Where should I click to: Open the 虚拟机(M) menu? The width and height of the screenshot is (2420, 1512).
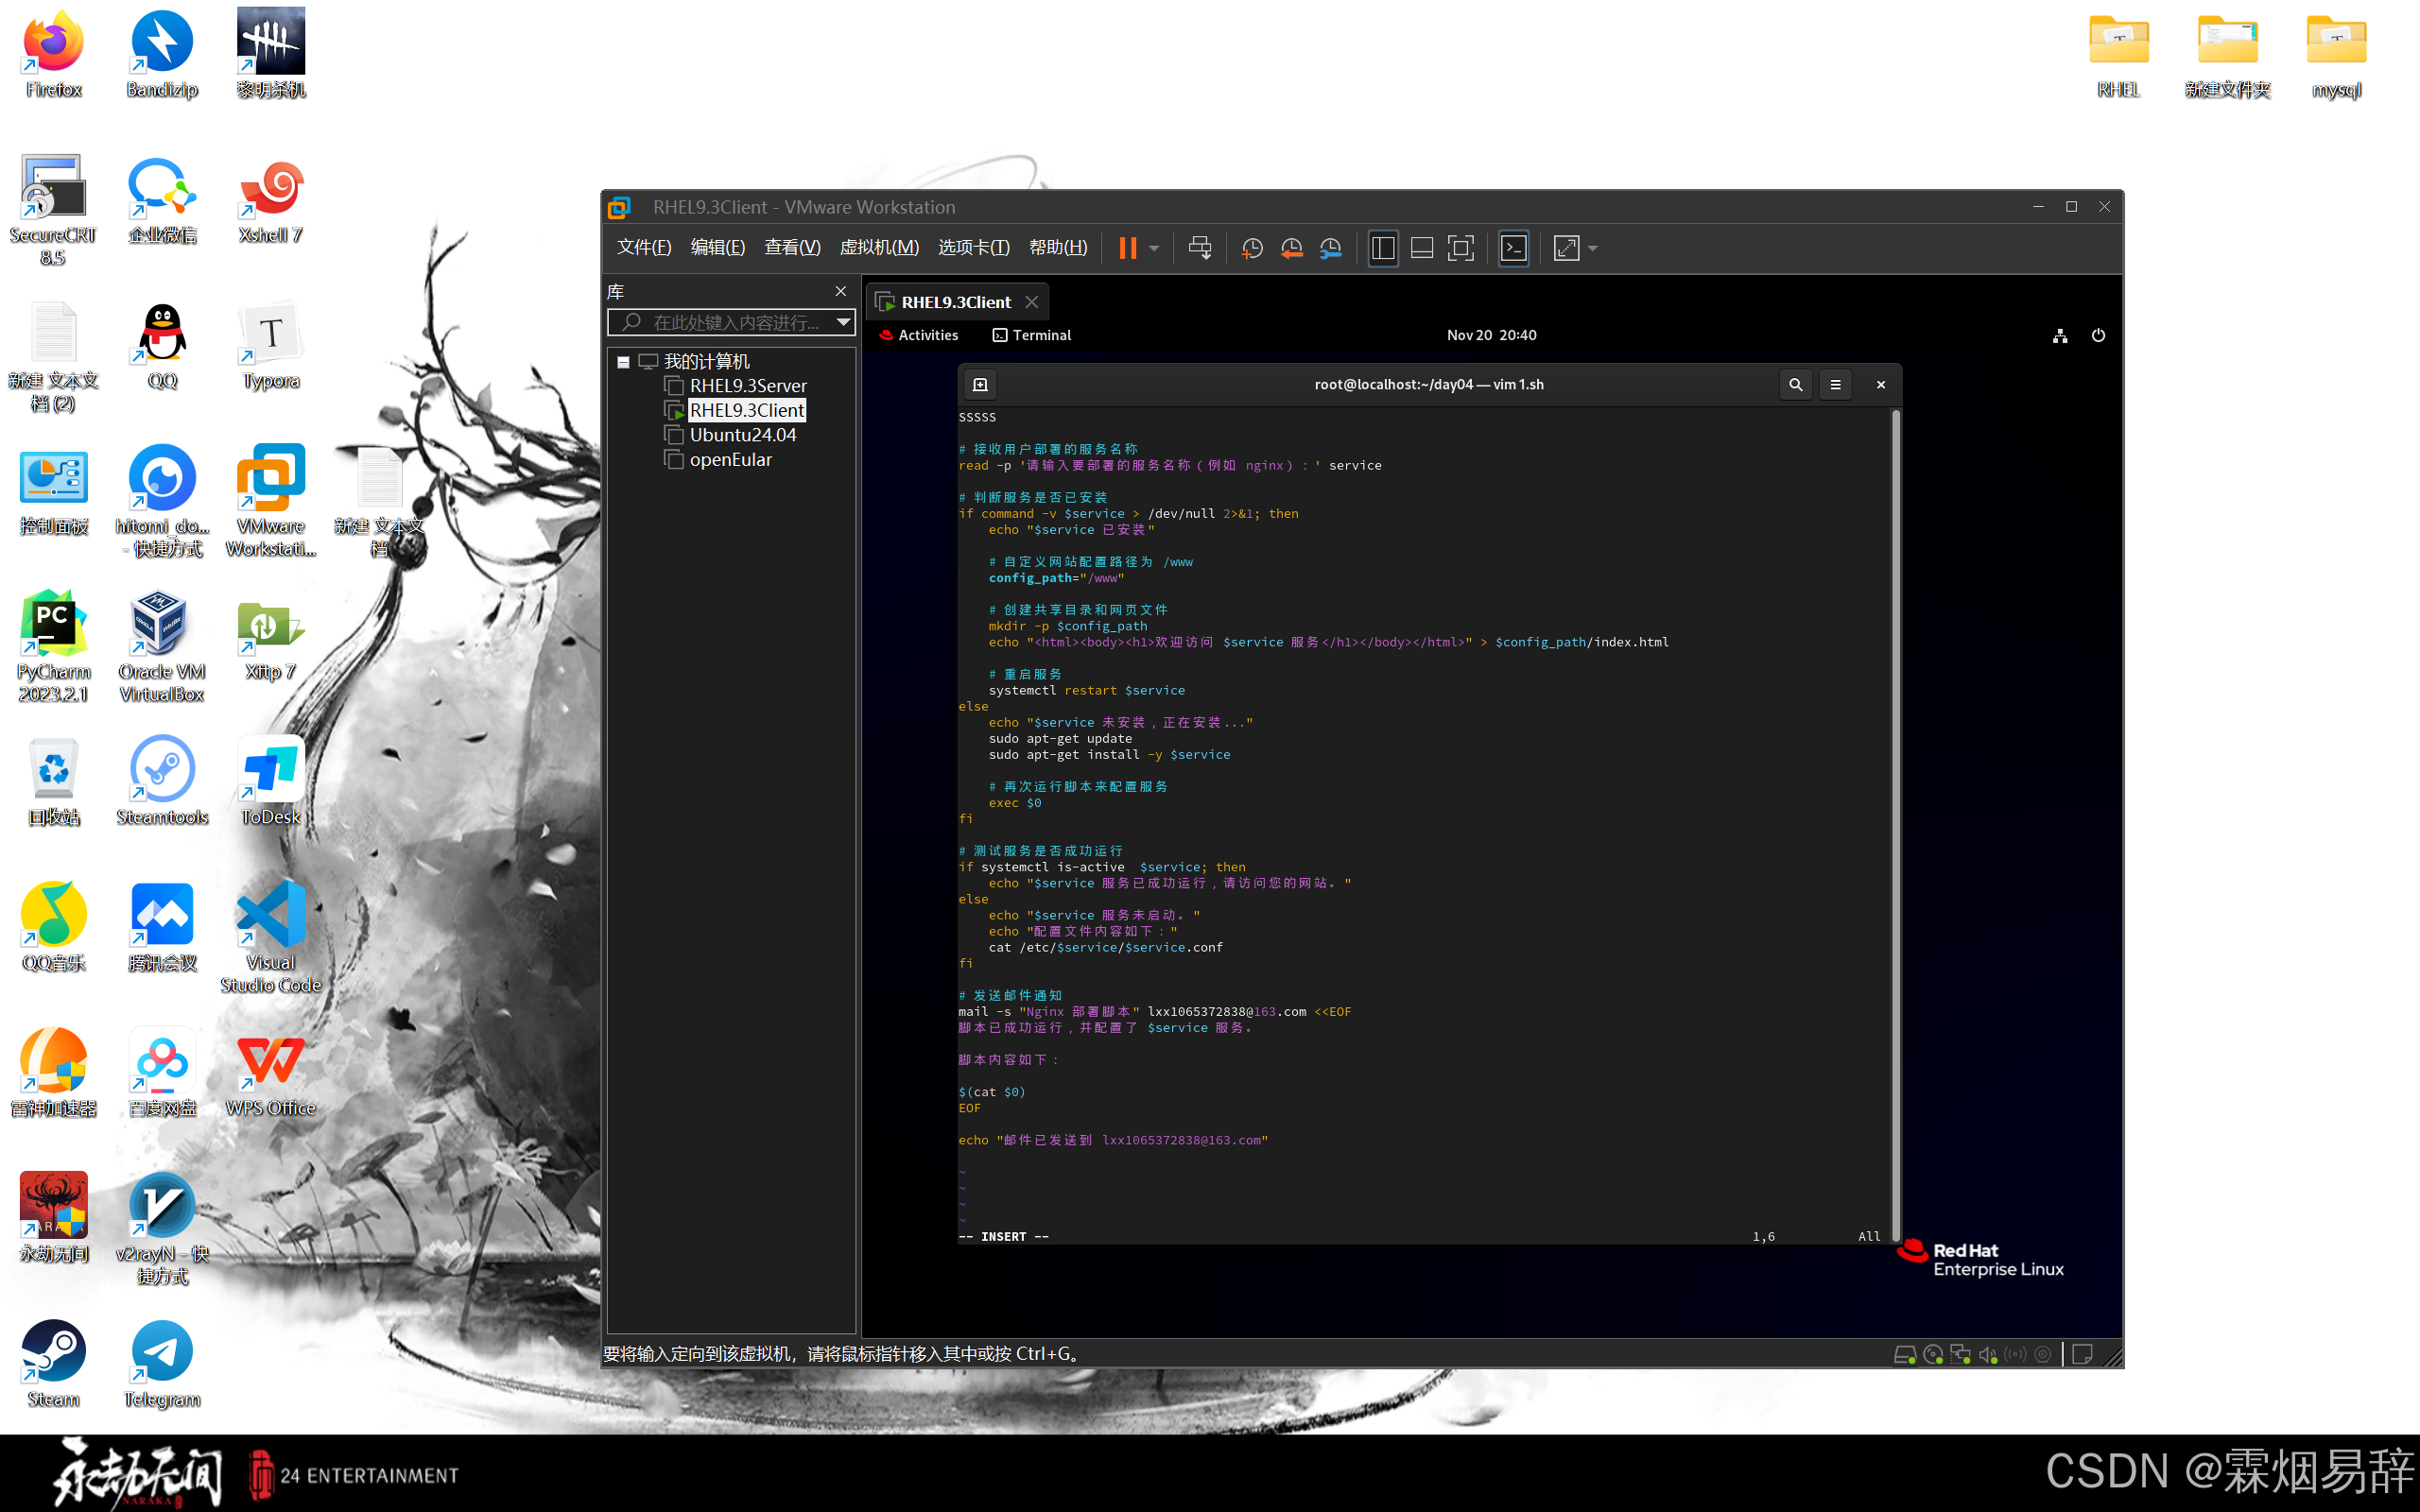[878, 247]
